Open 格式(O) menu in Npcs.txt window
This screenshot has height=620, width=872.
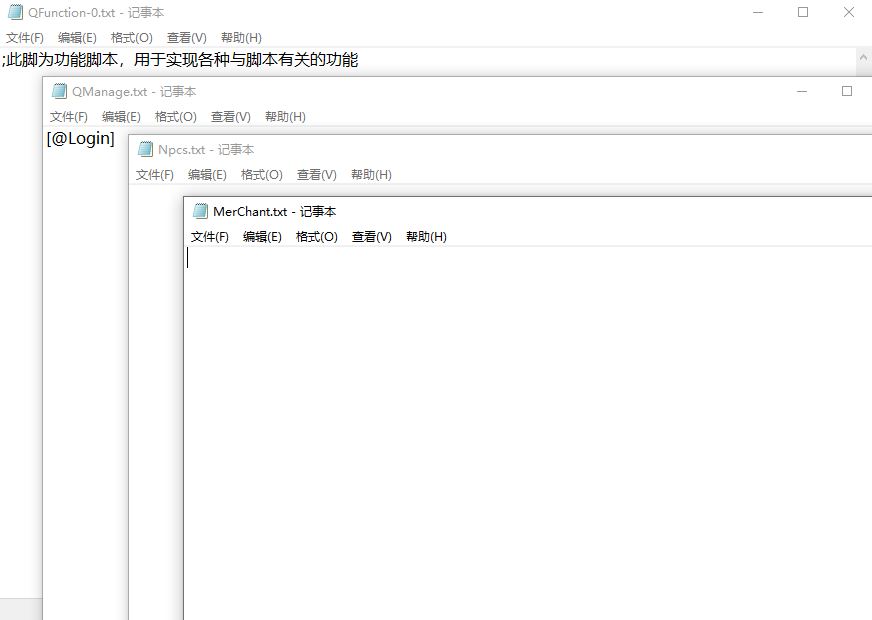pyautogui.click(x=262, y=175)
